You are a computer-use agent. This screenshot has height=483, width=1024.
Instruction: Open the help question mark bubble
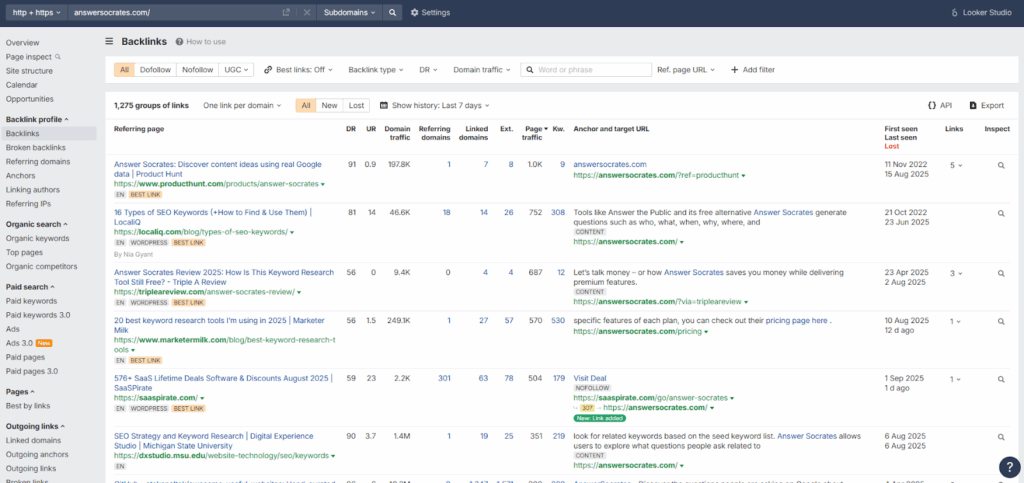coord(1009,466)
